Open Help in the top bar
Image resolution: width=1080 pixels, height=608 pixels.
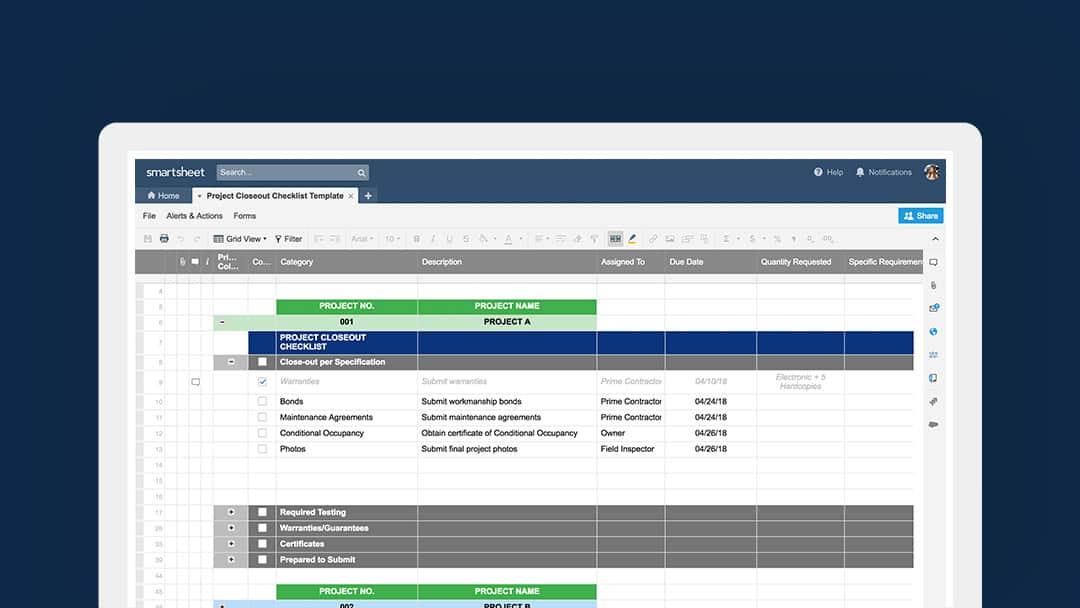click(828, 172)
